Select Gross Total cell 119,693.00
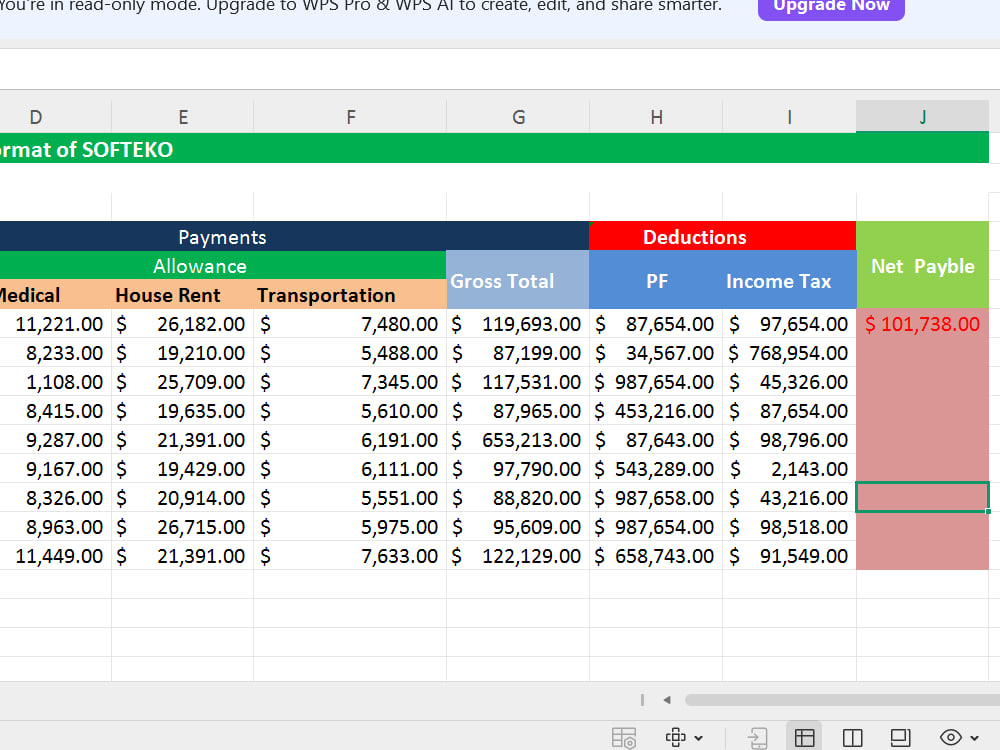The height and width of the screenshot is (750, 1000). (518, 323)
